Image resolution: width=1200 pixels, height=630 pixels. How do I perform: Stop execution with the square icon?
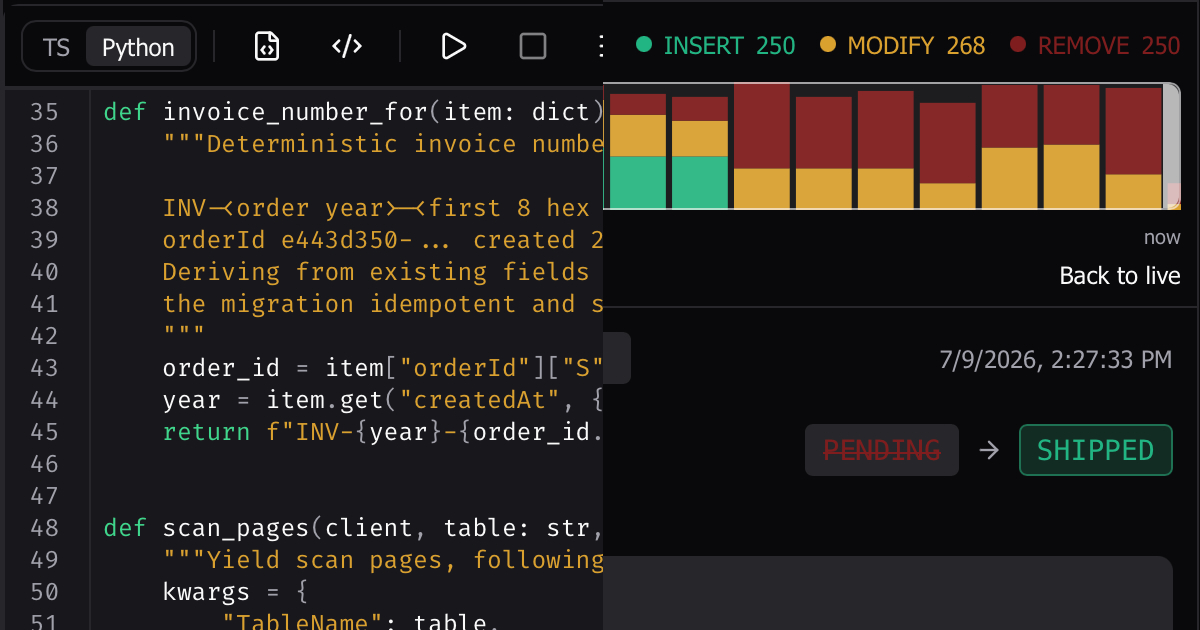(533, 46)
